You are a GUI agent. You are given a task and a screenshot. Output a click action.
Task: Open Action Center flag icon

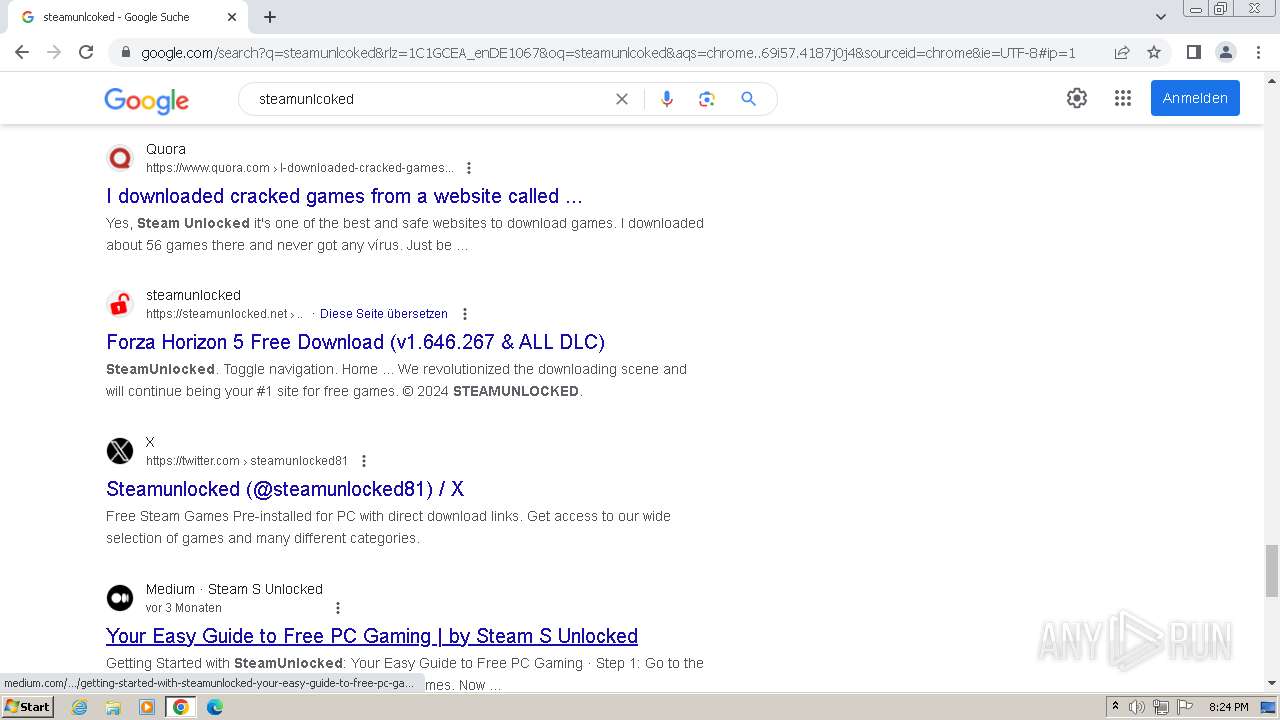(x=1184, y=707)
